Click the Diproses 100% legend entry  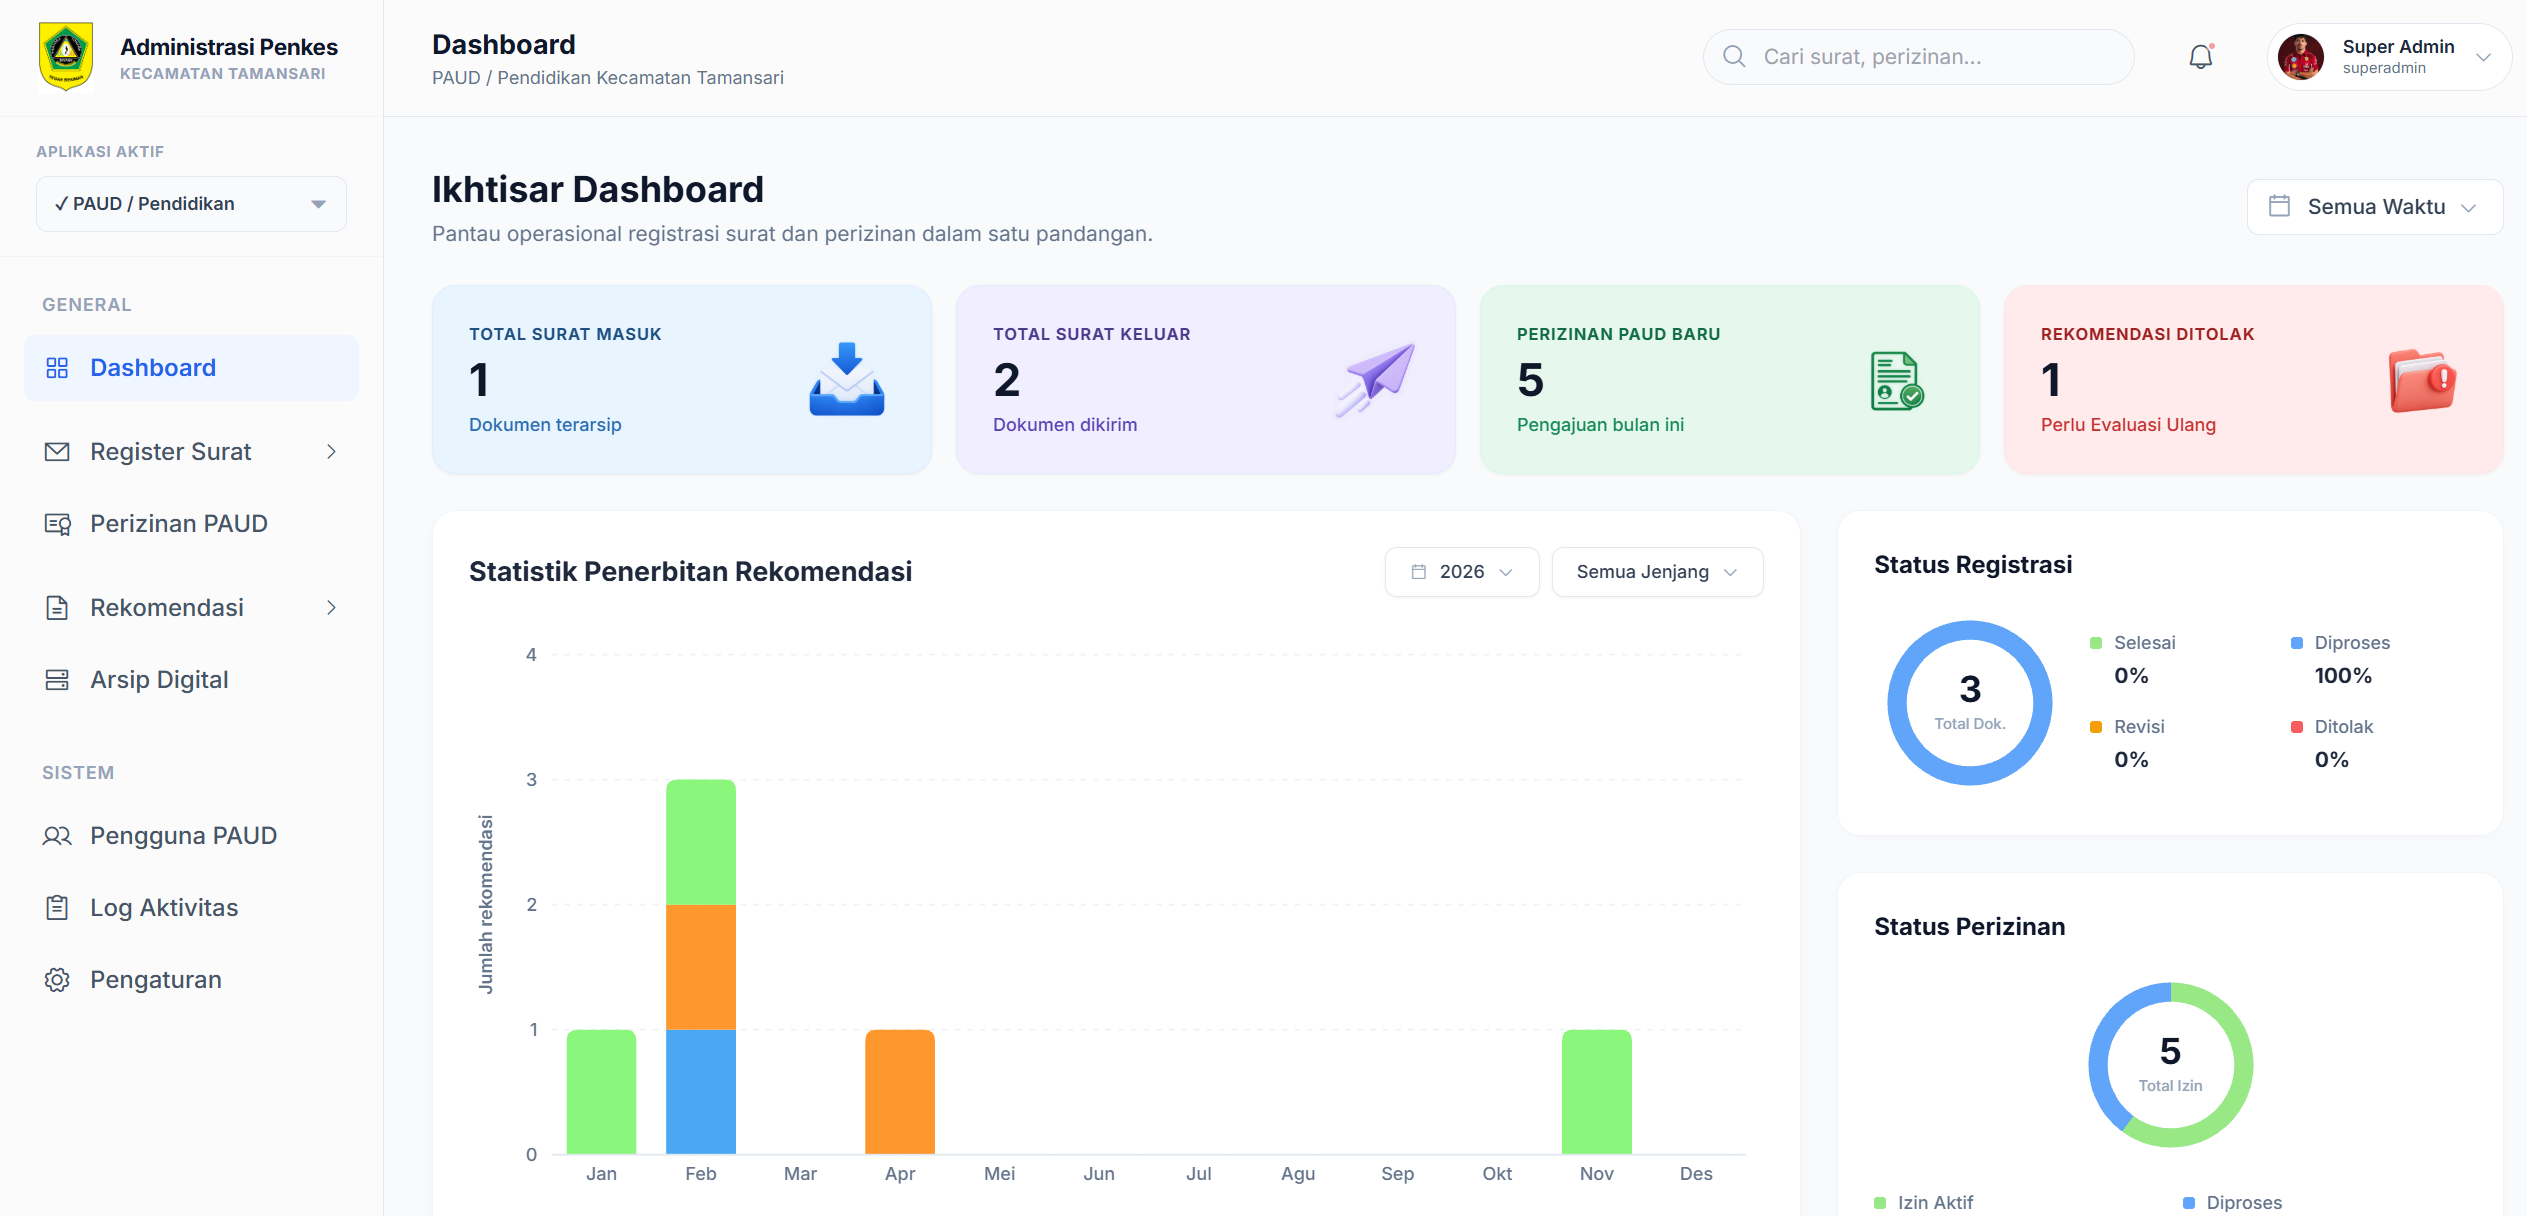click(x=2342, y=660)
